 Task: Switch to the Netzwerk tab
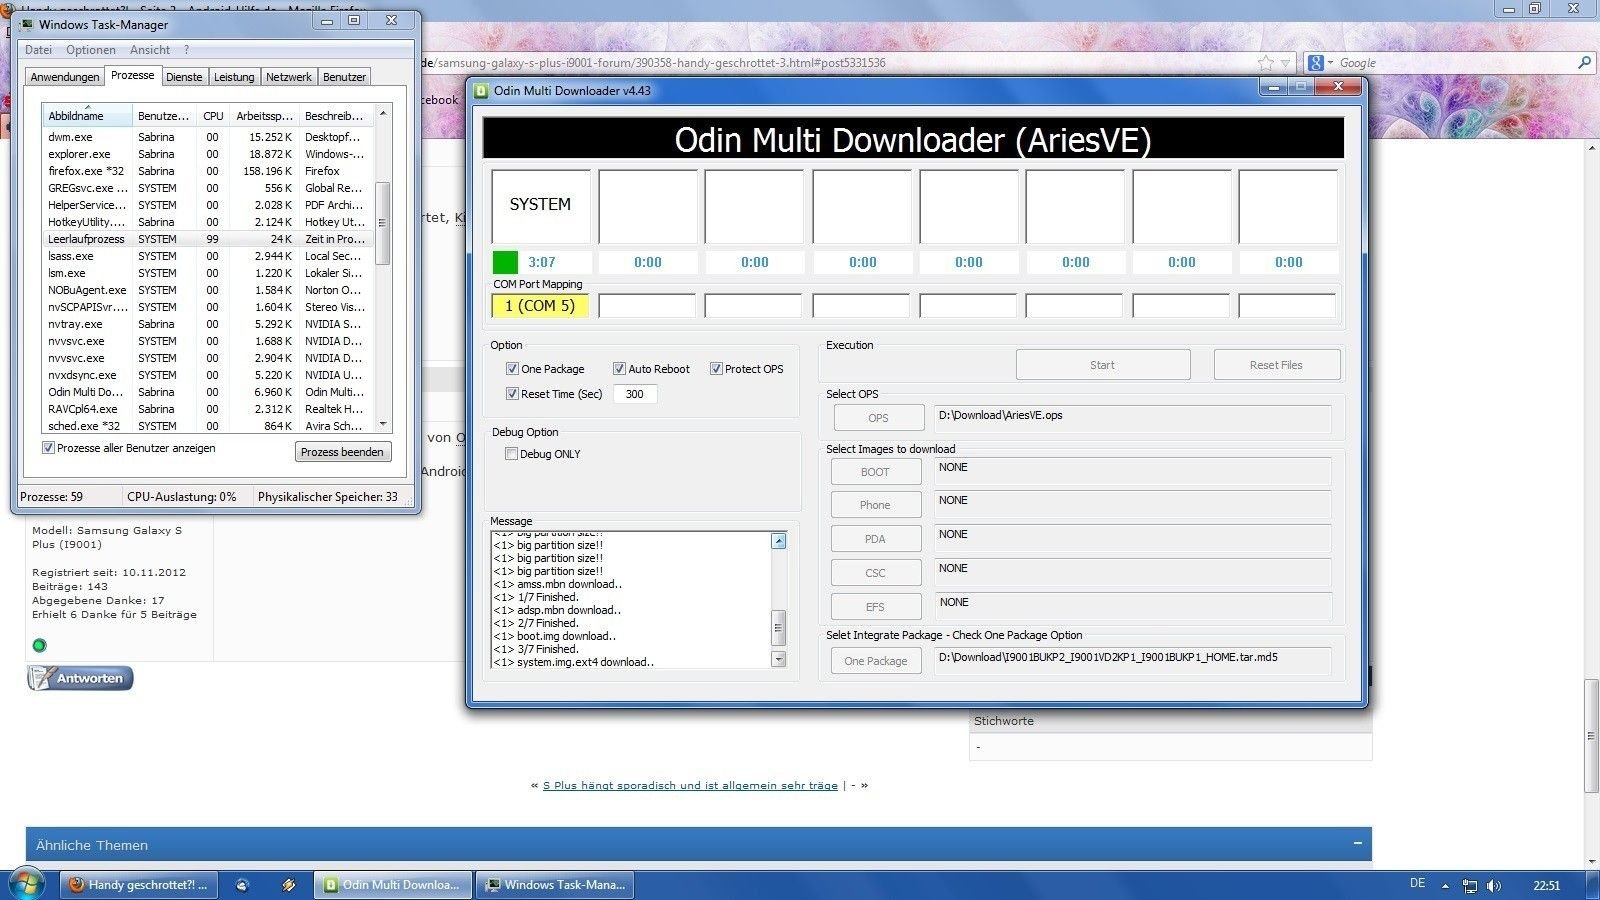click(289, 77)
